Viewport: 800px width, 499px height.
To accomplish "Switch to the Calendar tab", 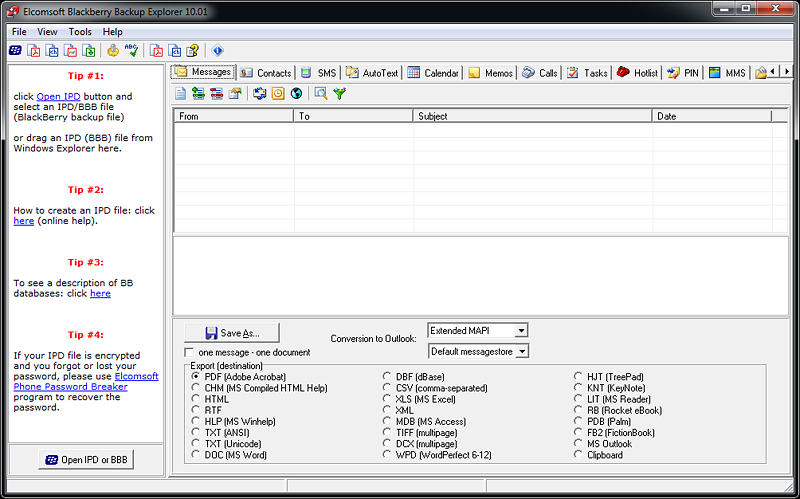I will (434, 73).
